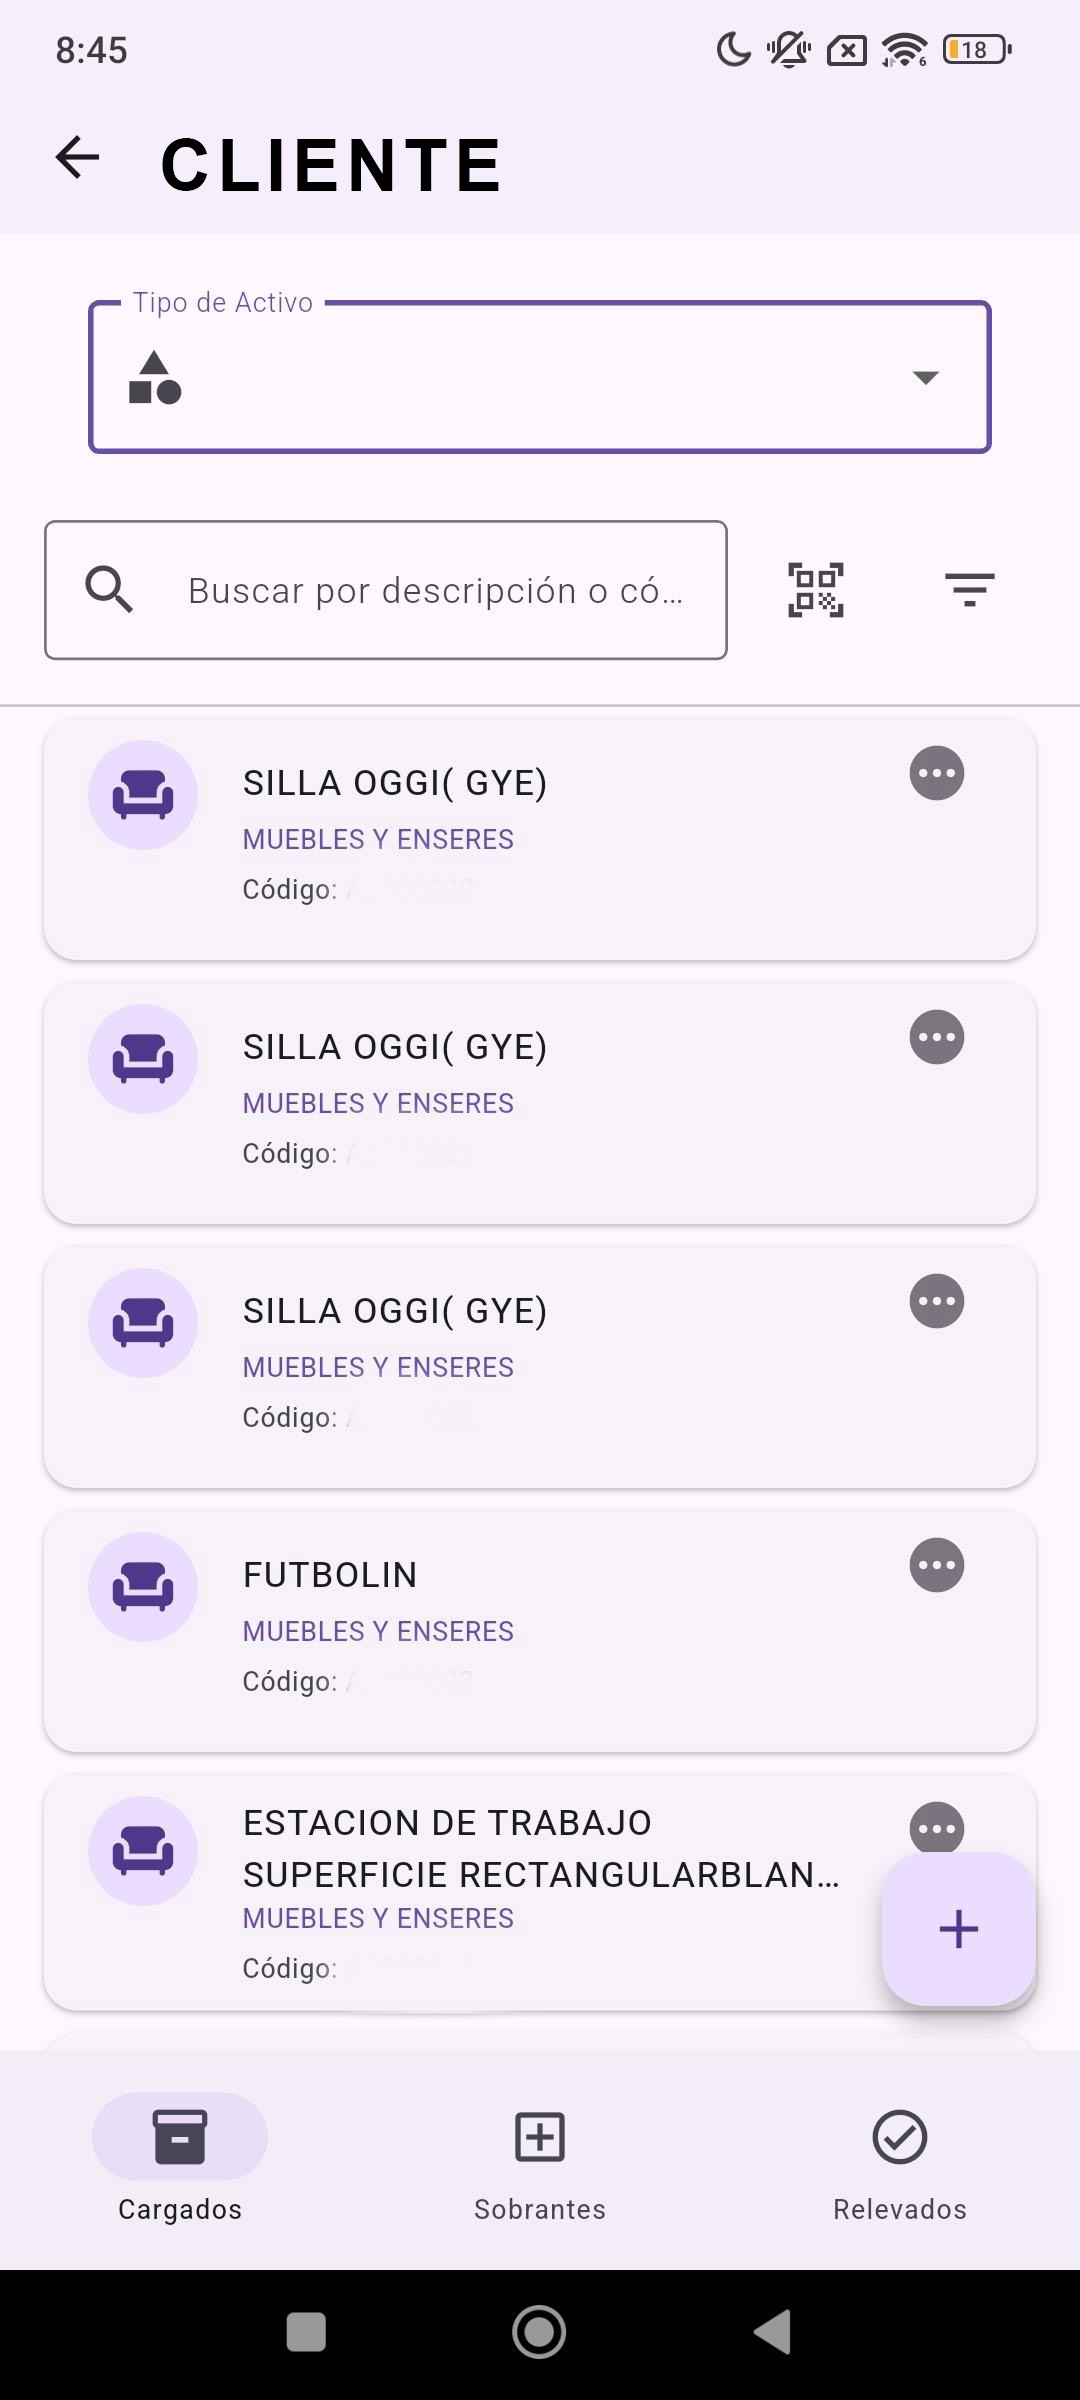Expand the Tipo de Activo dropdown arrow
The height and width of the screenshot is (2400, 1080).
tap(925, 377)
